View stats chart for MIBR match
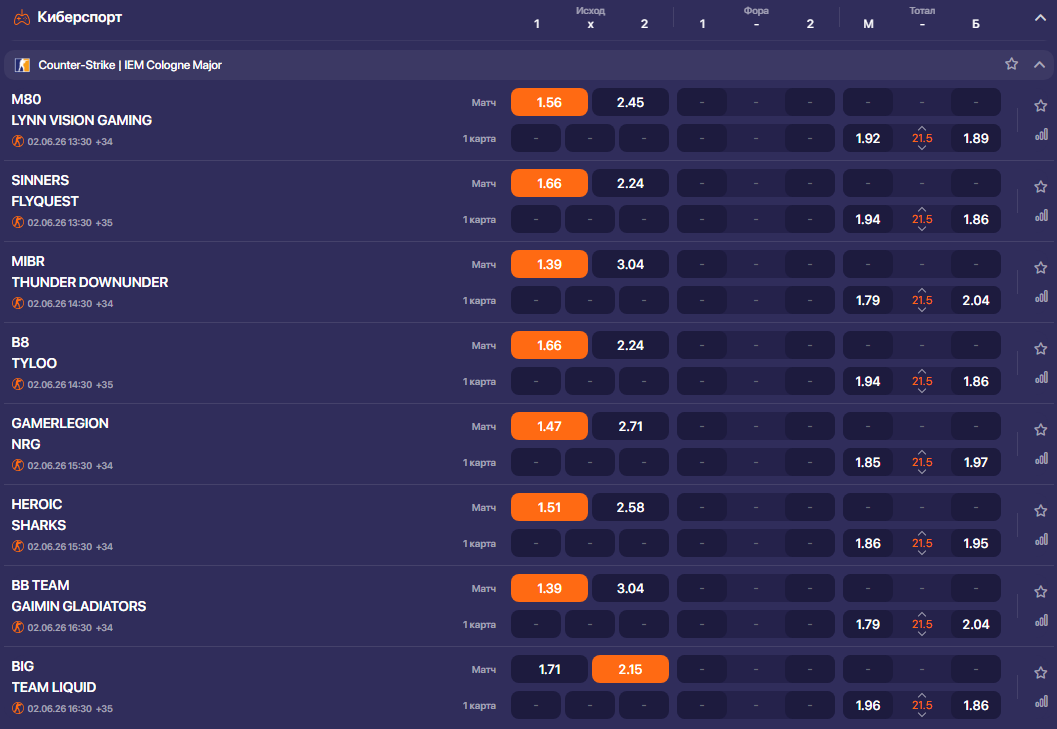Screen dimensions: 1057x729 (x=1041, y=296)
